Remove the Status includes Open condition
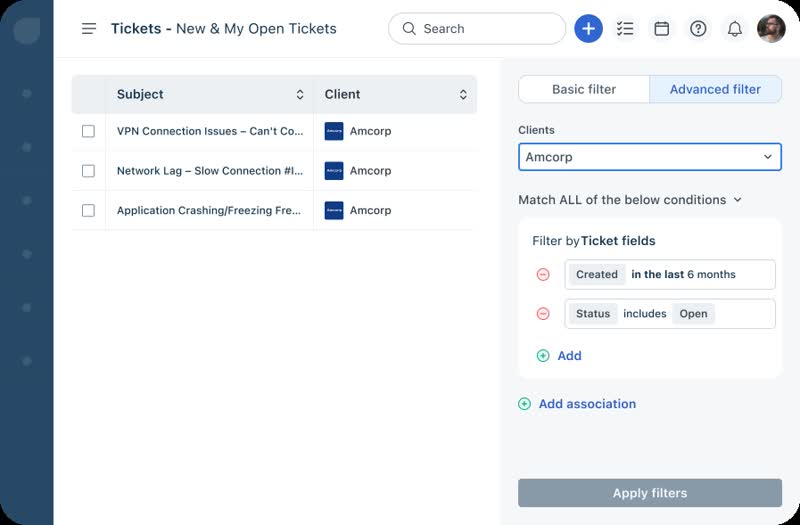 coord(543,314)
